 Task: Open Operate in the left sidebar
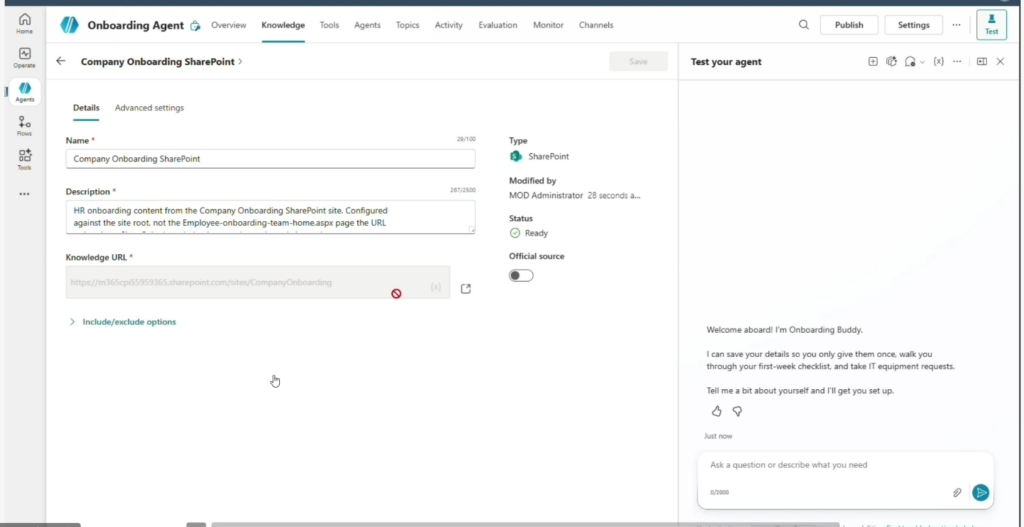click(x=24, y=57)
